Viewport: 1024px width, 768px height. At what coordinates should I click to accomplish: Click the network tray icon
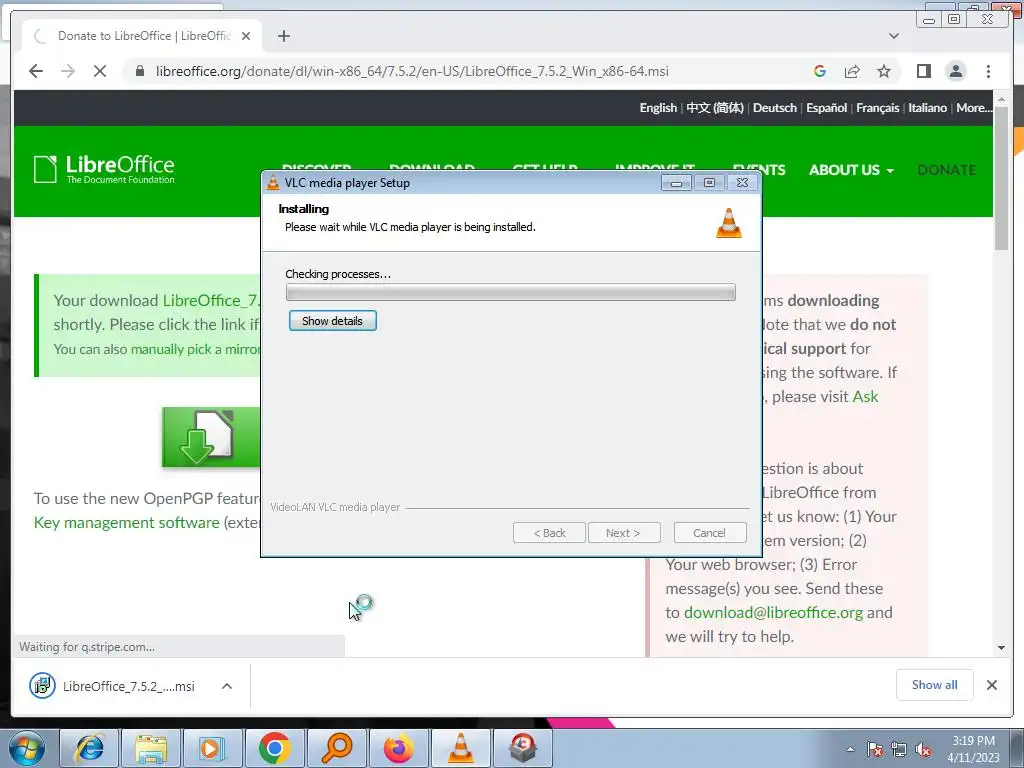pos(899,750)
